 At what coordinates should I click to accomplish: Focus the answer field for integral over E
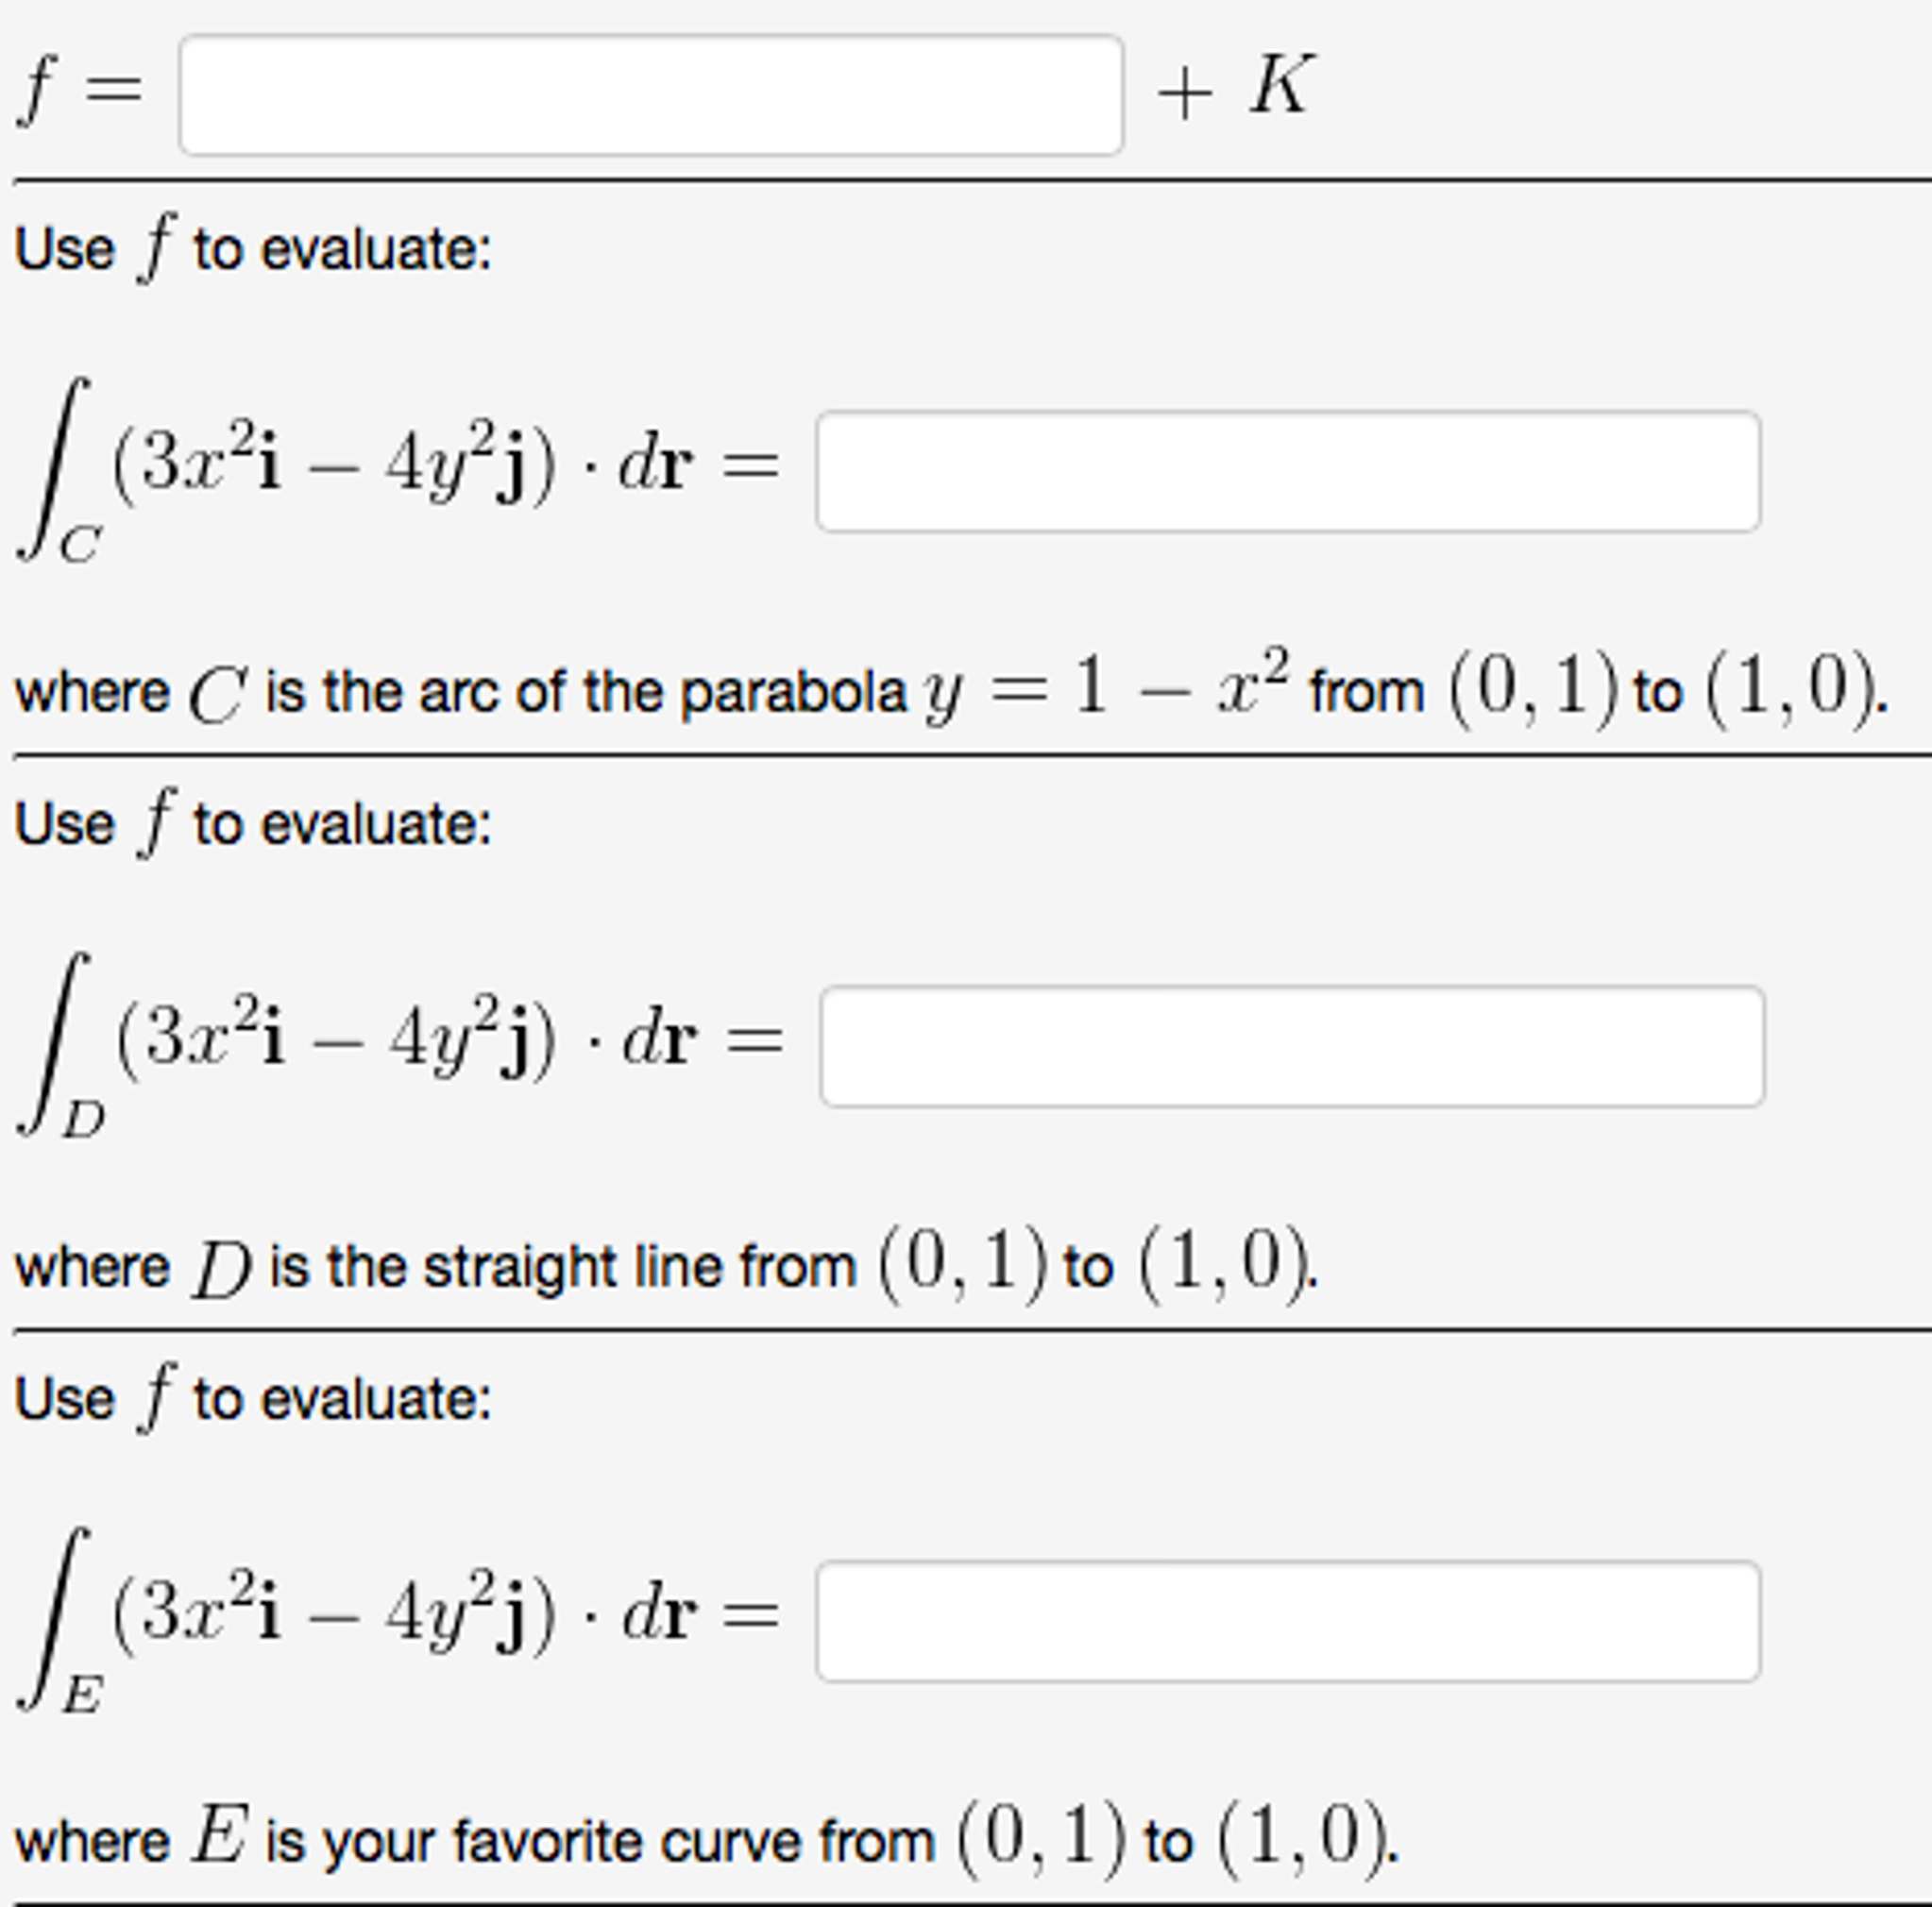point(1288,1621)
